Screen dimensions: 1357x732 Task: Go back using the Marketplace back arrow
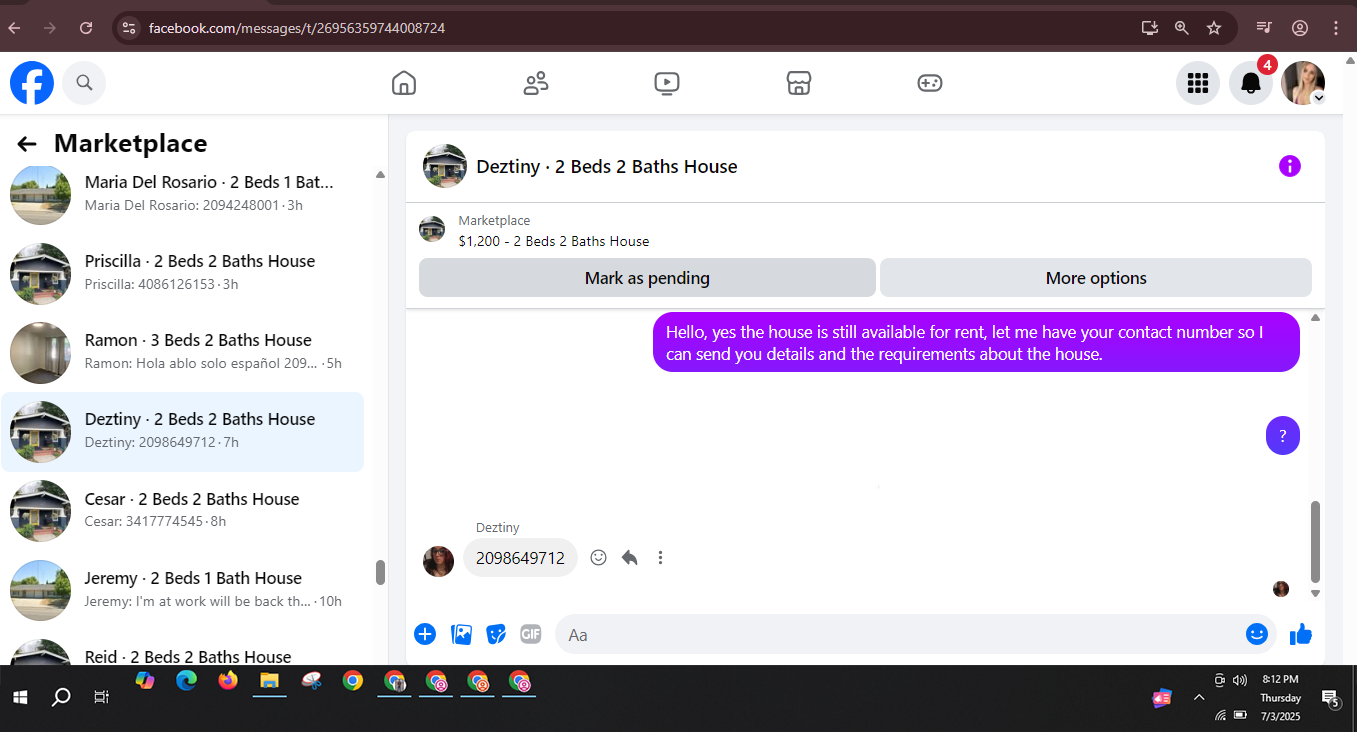[27, 144]
